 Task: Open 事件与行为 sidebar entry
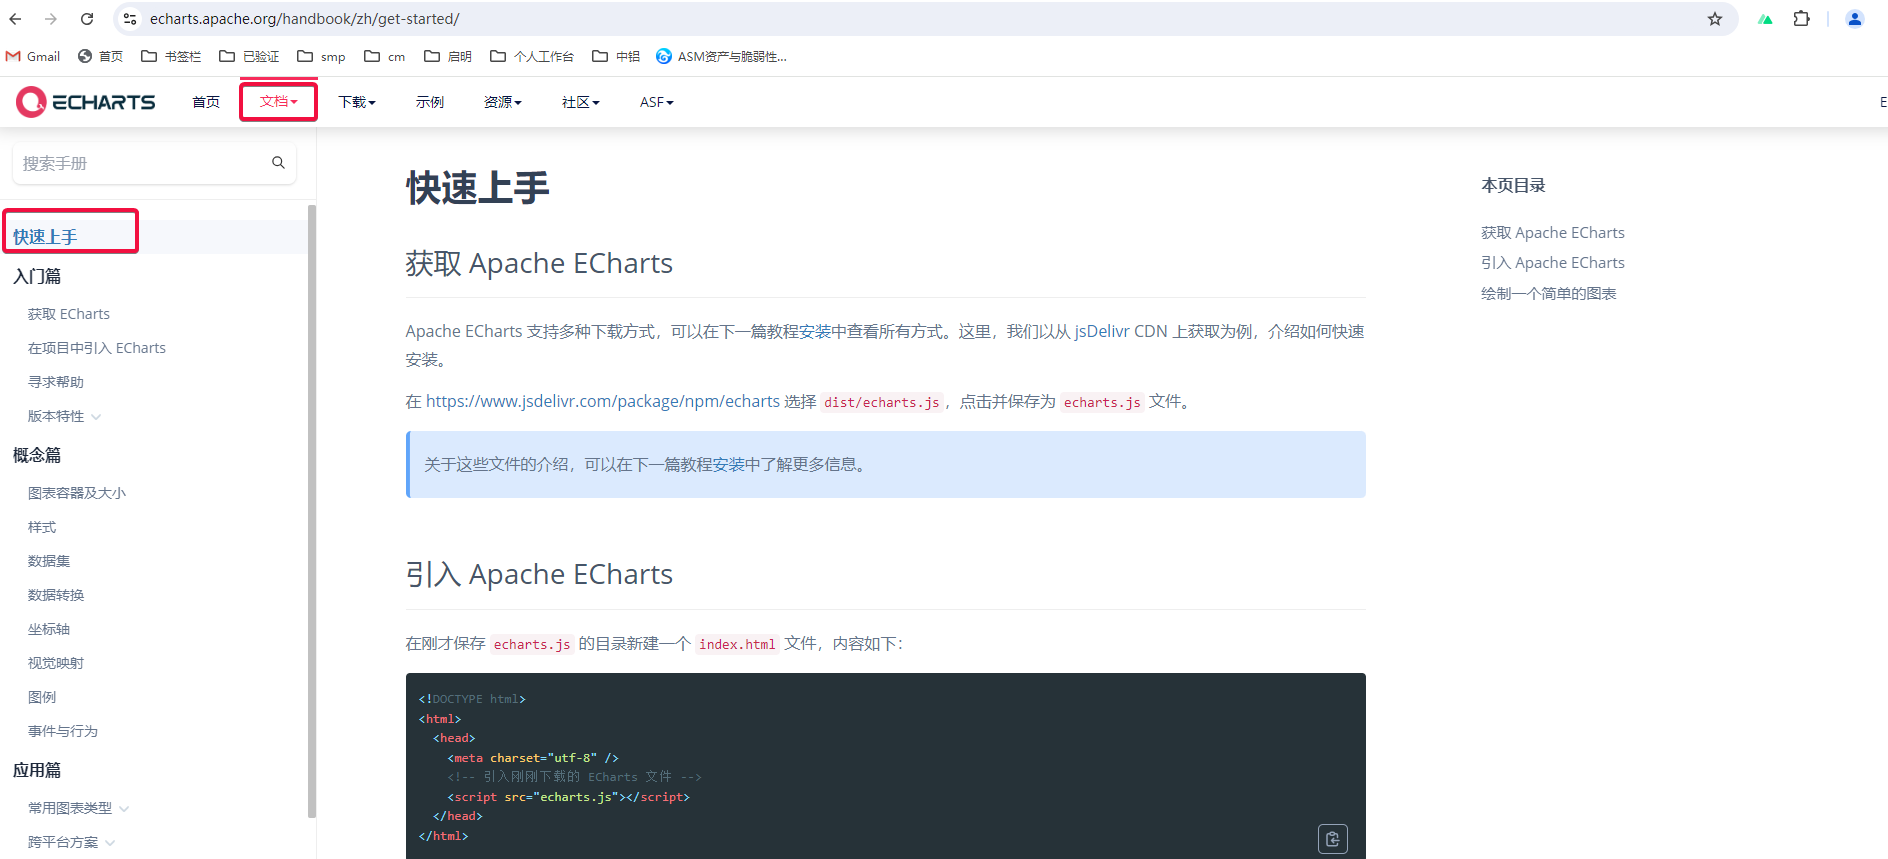pyautogui.click(x=63, y=731)
